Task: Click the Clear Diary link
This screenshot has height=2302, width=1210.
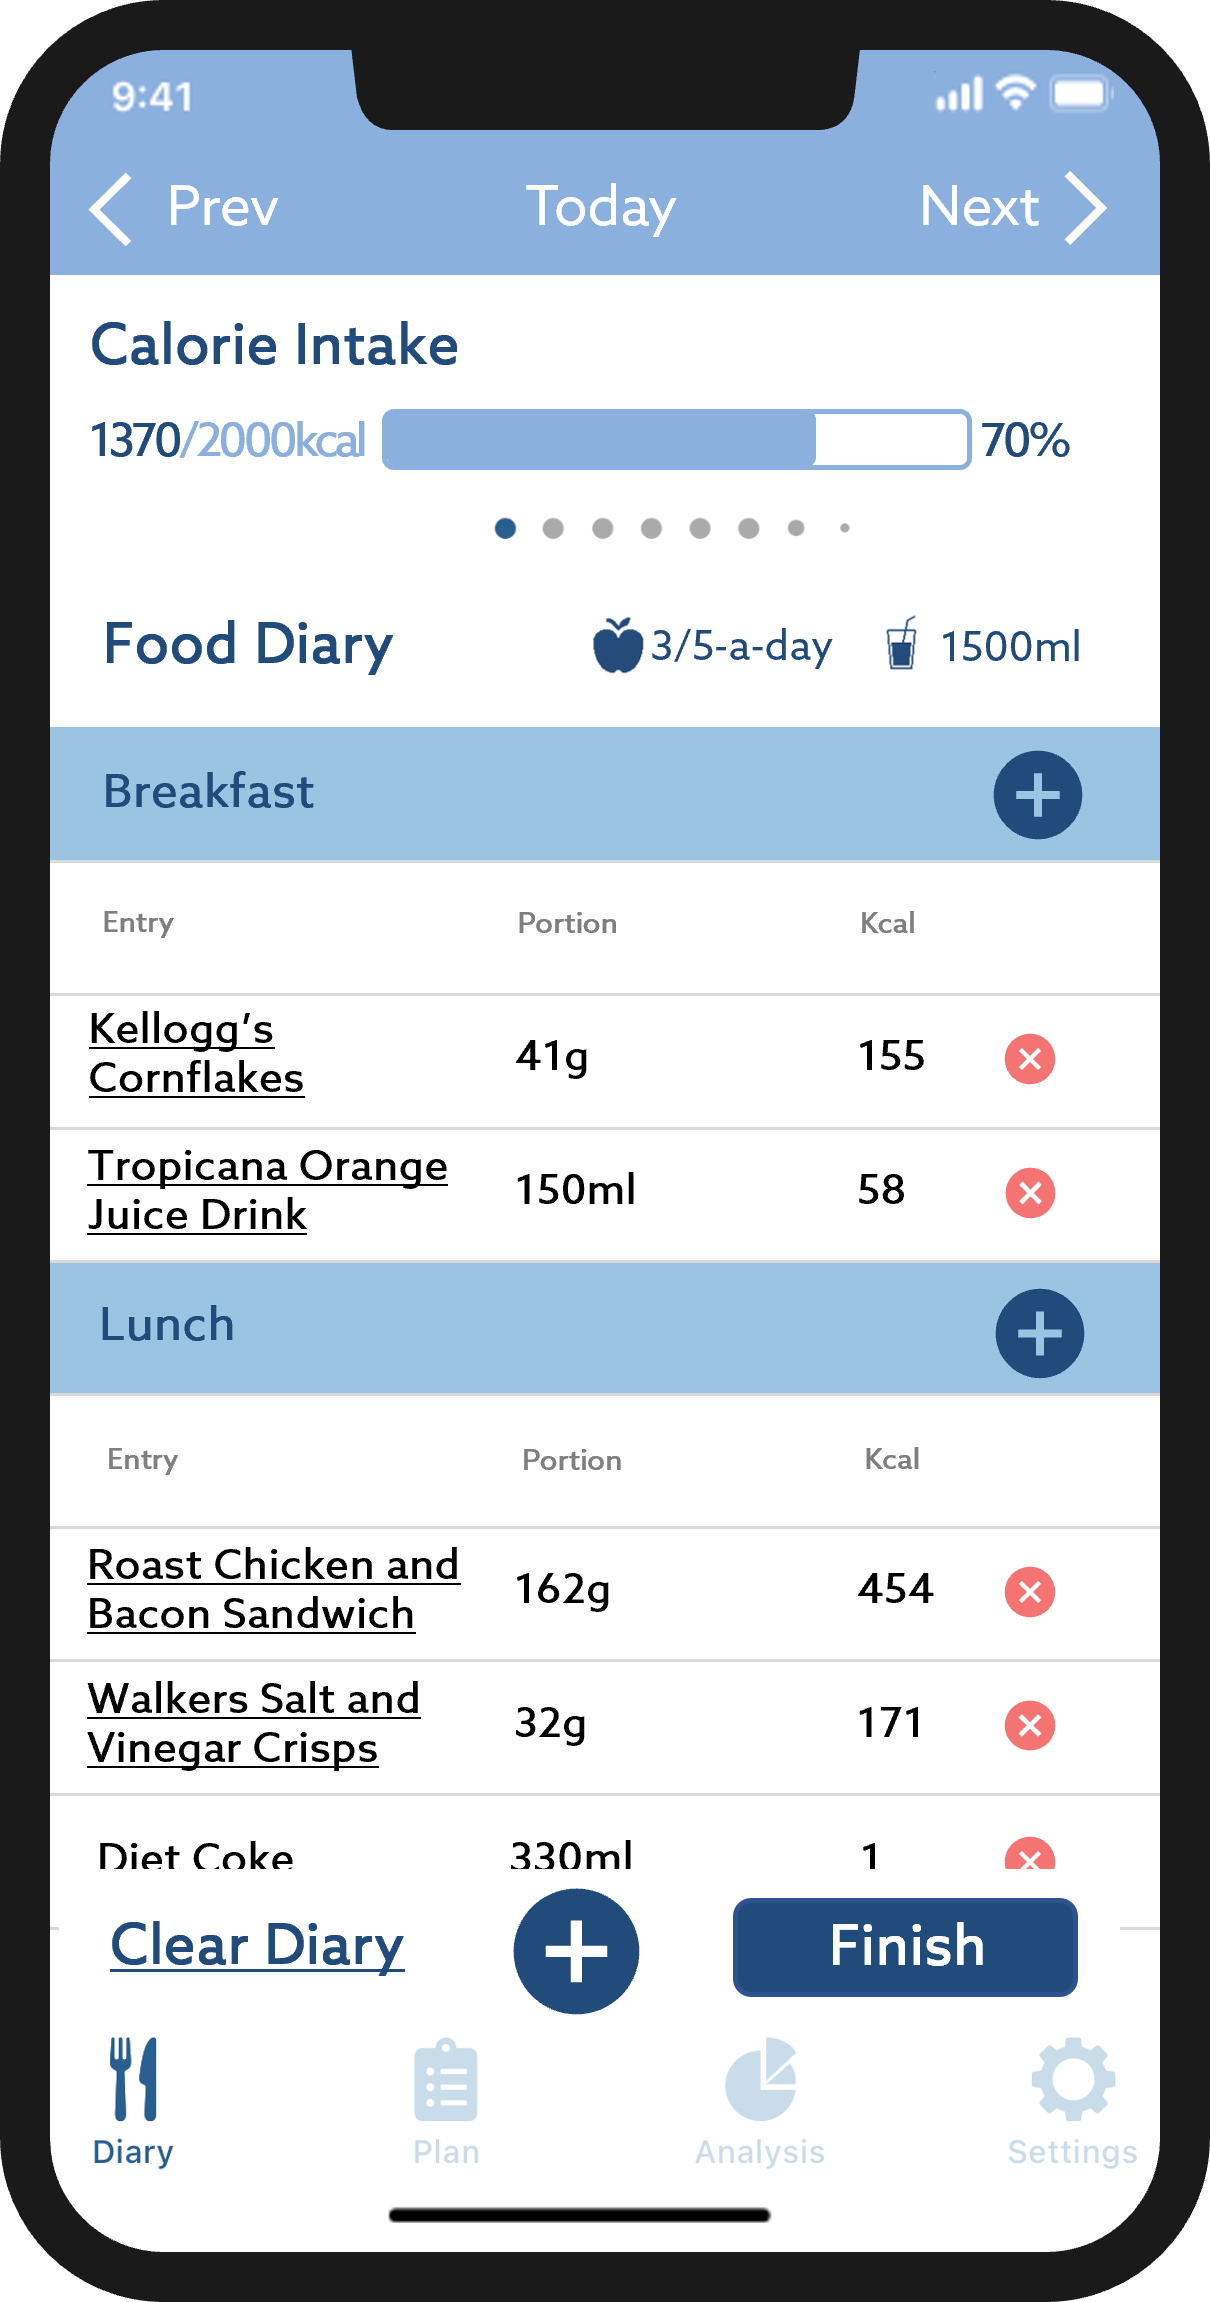Action: click(257, 1945)
